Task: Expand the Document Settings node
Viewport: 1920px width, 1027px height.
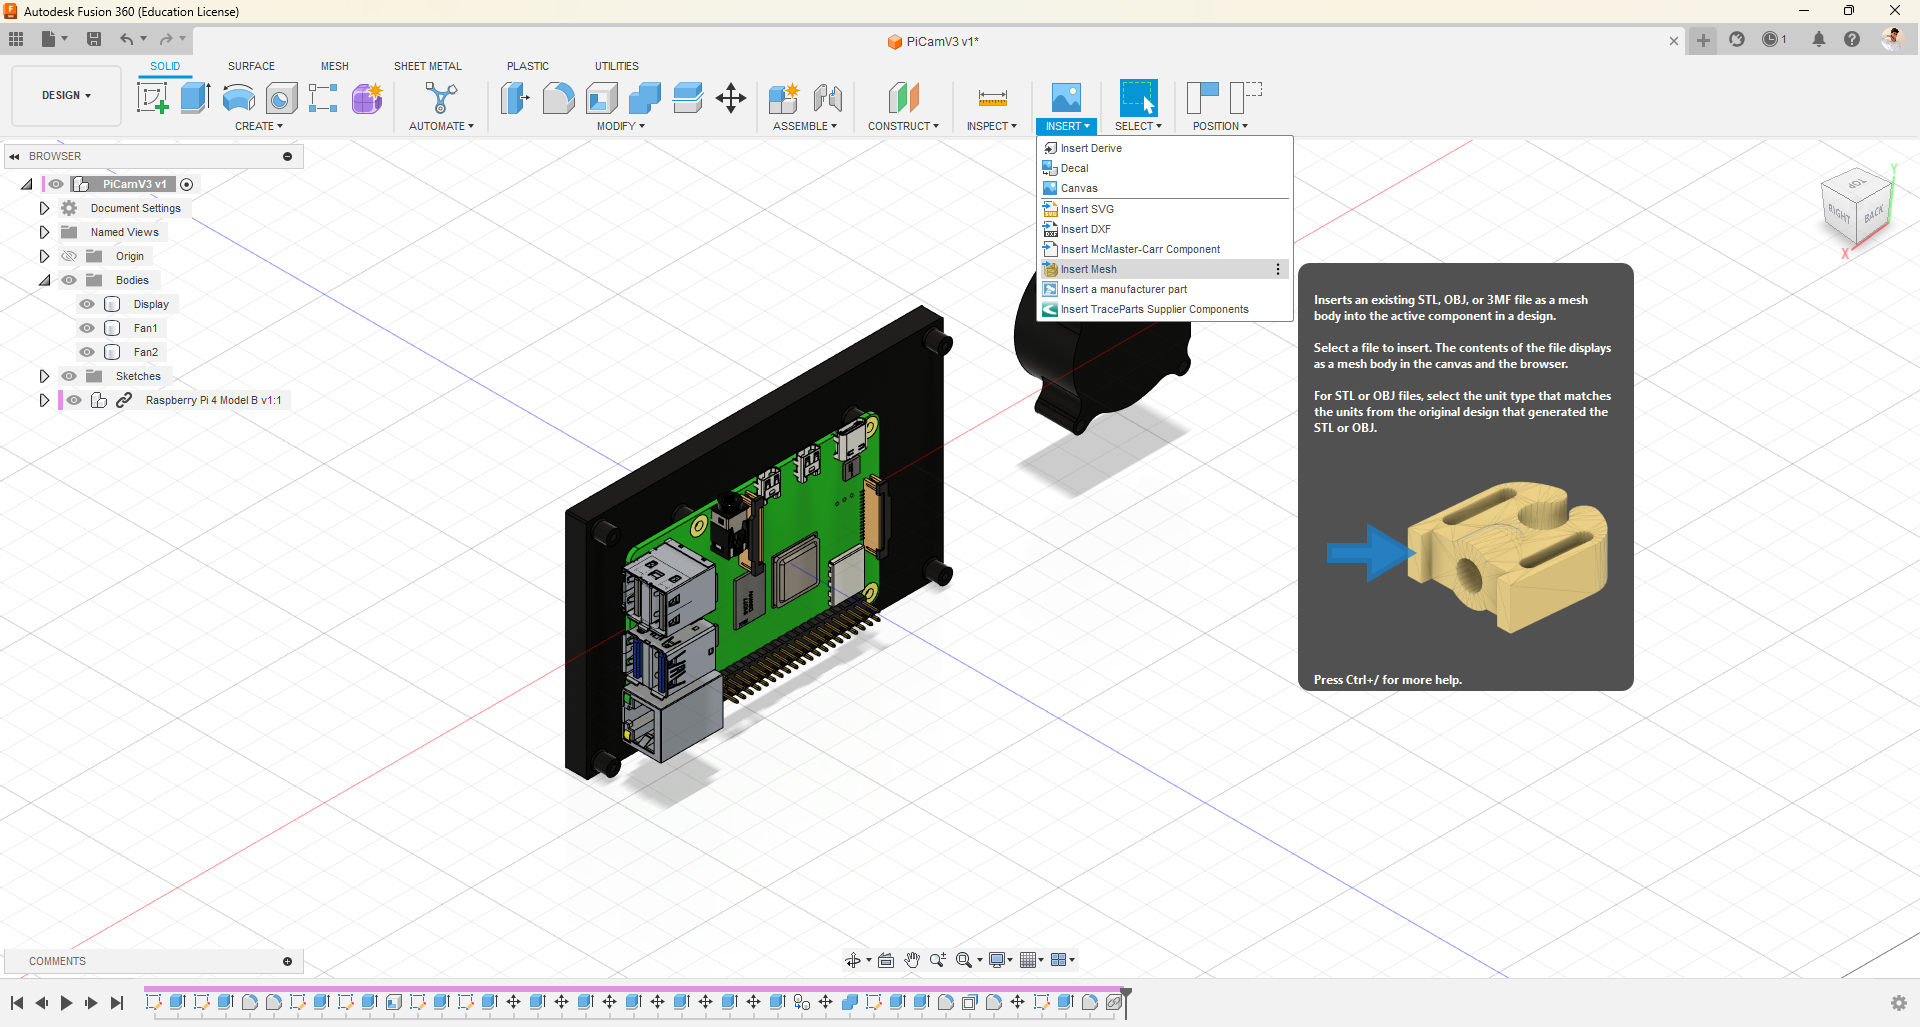Action: 44,208
